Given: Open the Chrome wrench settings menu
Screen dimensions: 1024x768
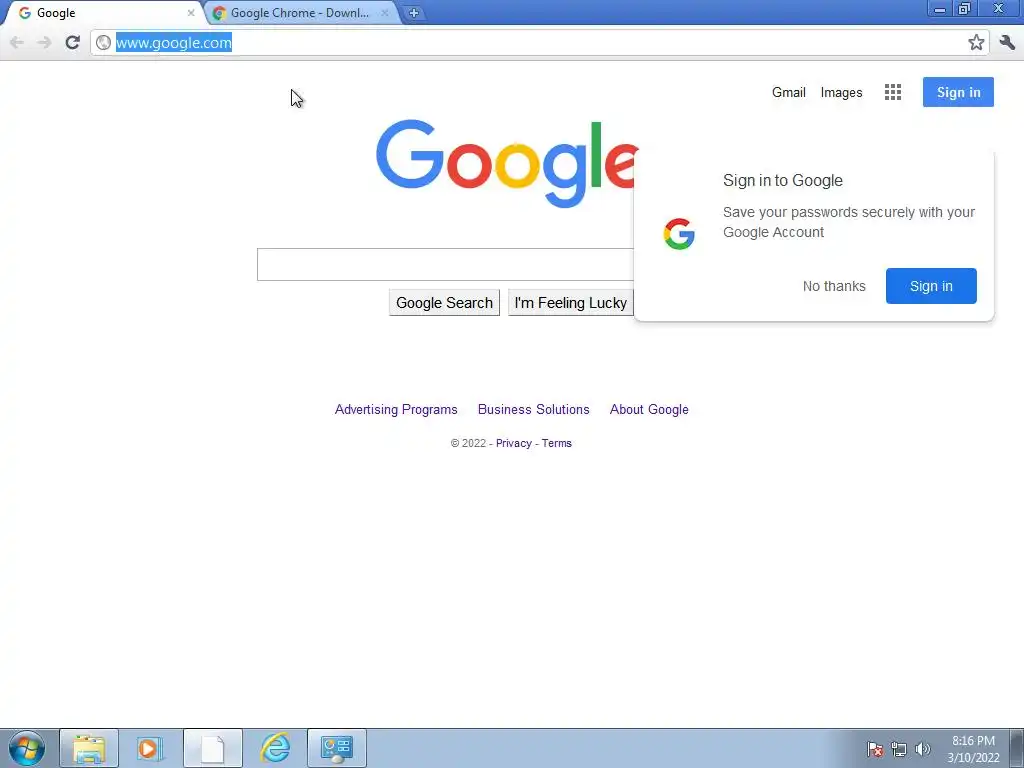Looking at the screenshot, I should 1007,42.
